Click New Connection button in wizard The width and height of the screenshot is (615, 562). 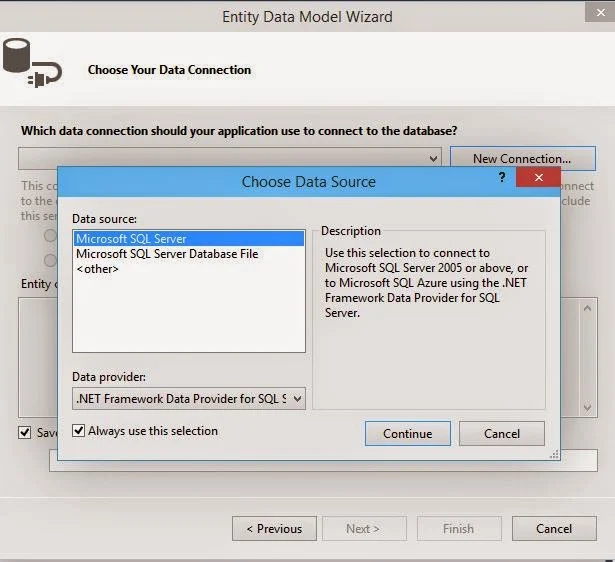(x=523, y=159)
